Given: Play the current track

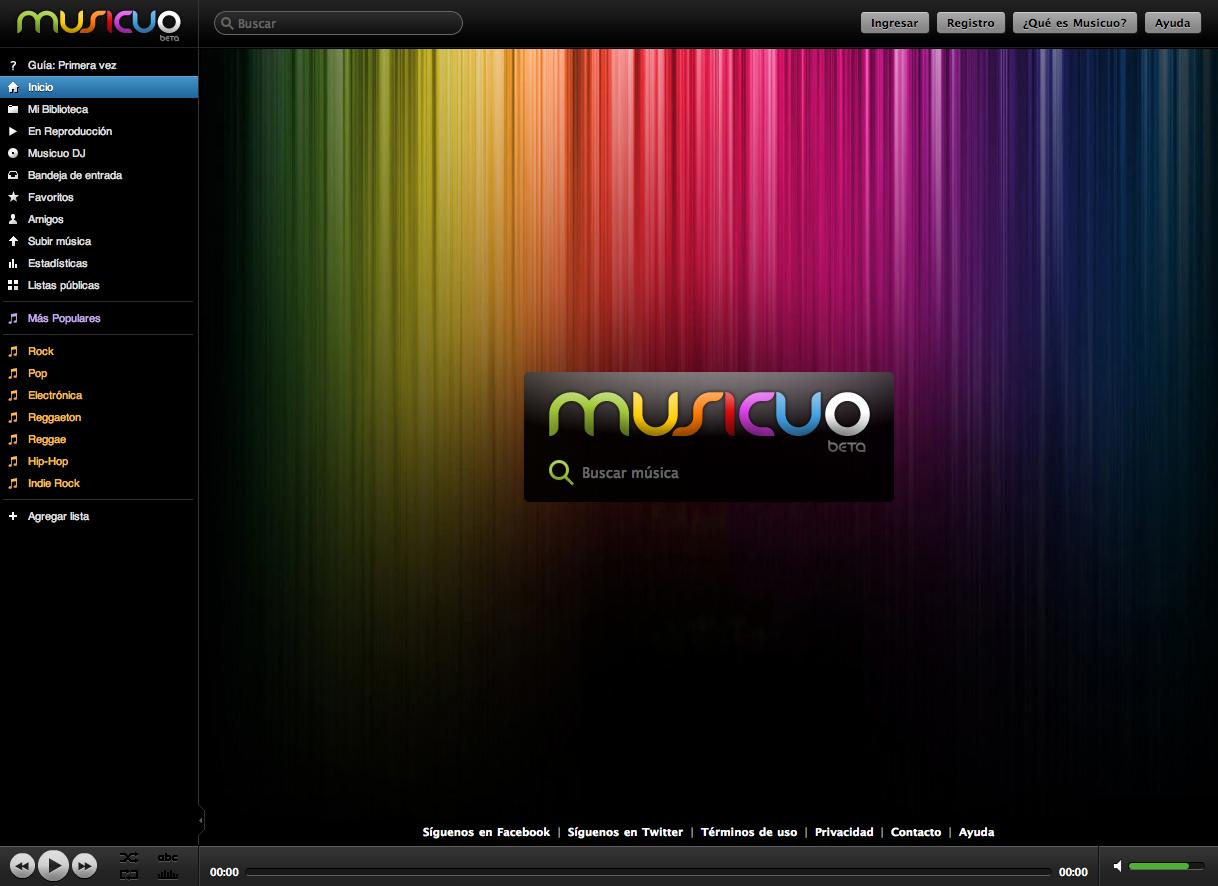Looking at the screenshot, I should [x=54, y=865].
